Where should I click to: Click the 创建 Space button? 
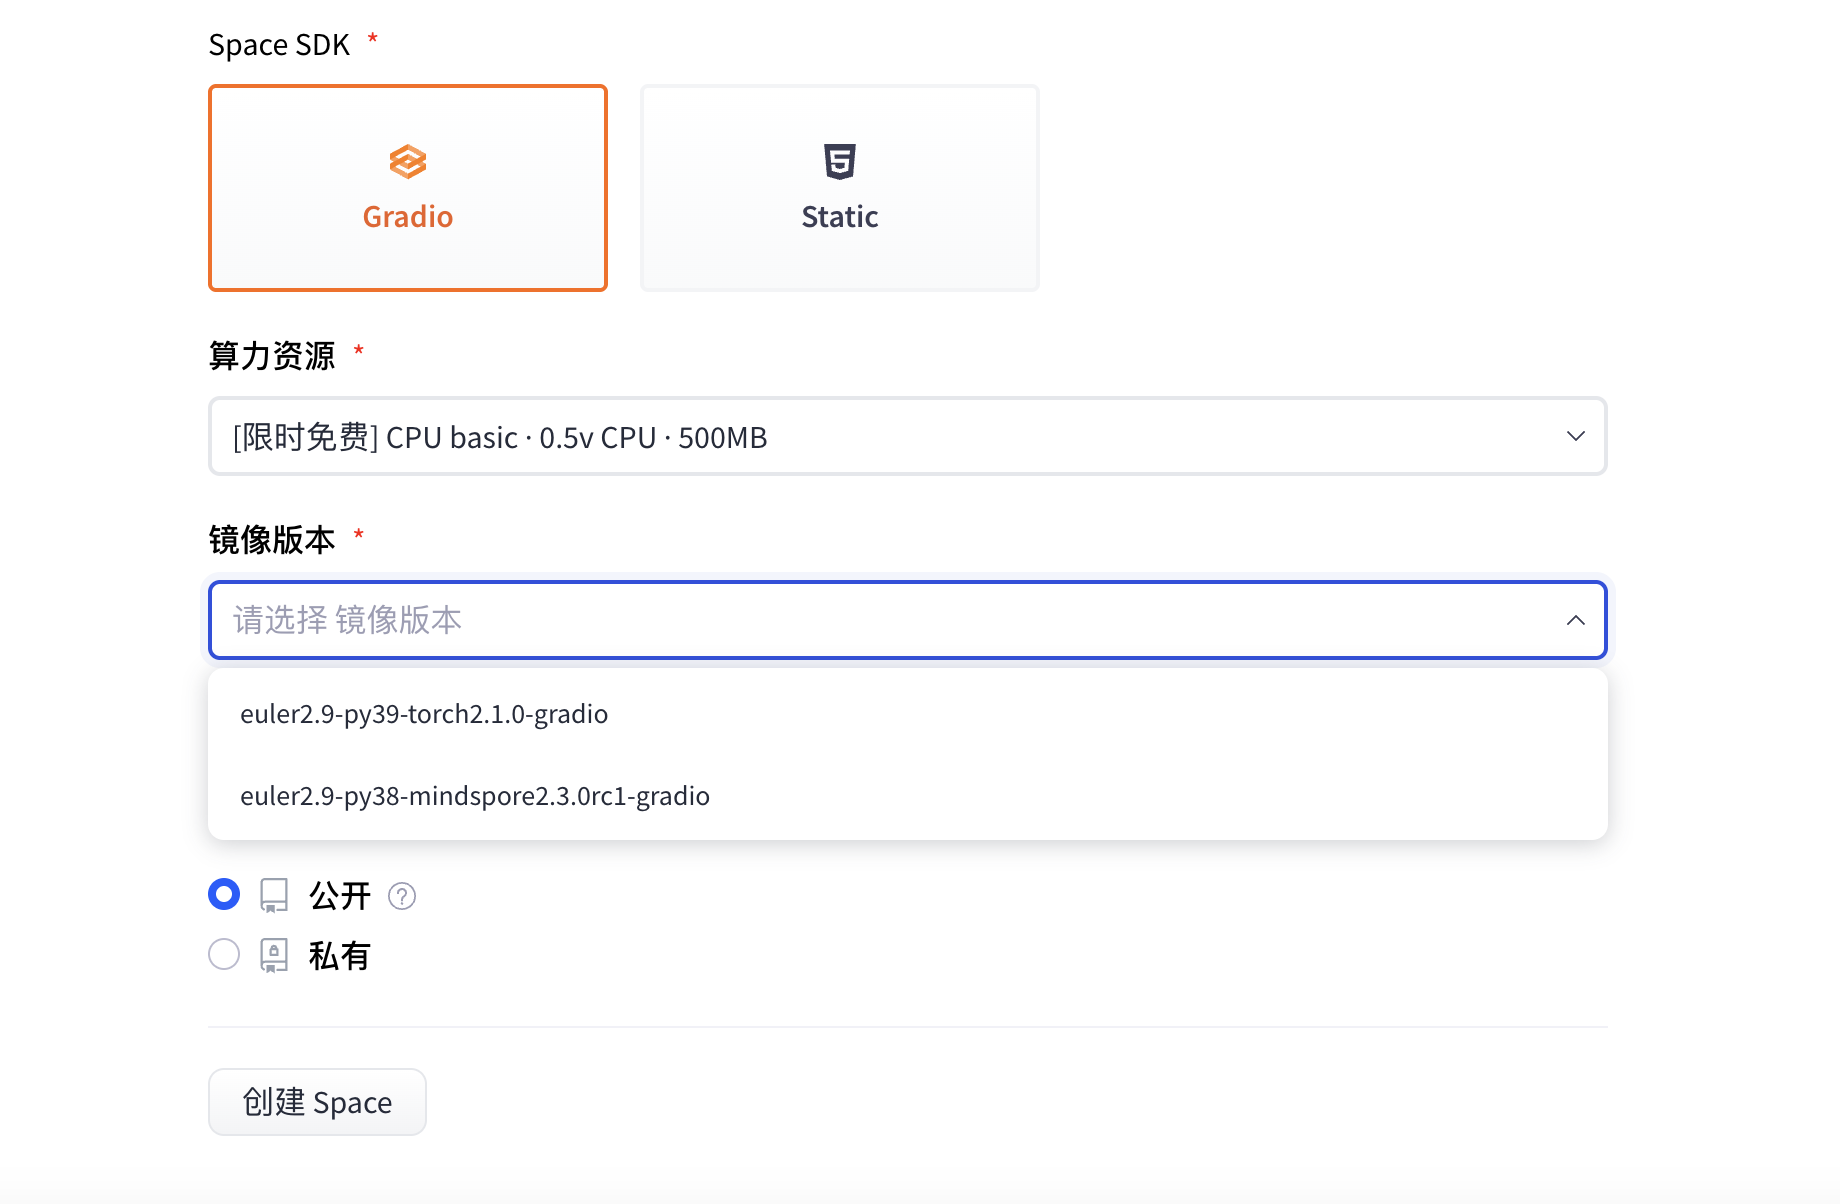click(x=317, y=1102)
